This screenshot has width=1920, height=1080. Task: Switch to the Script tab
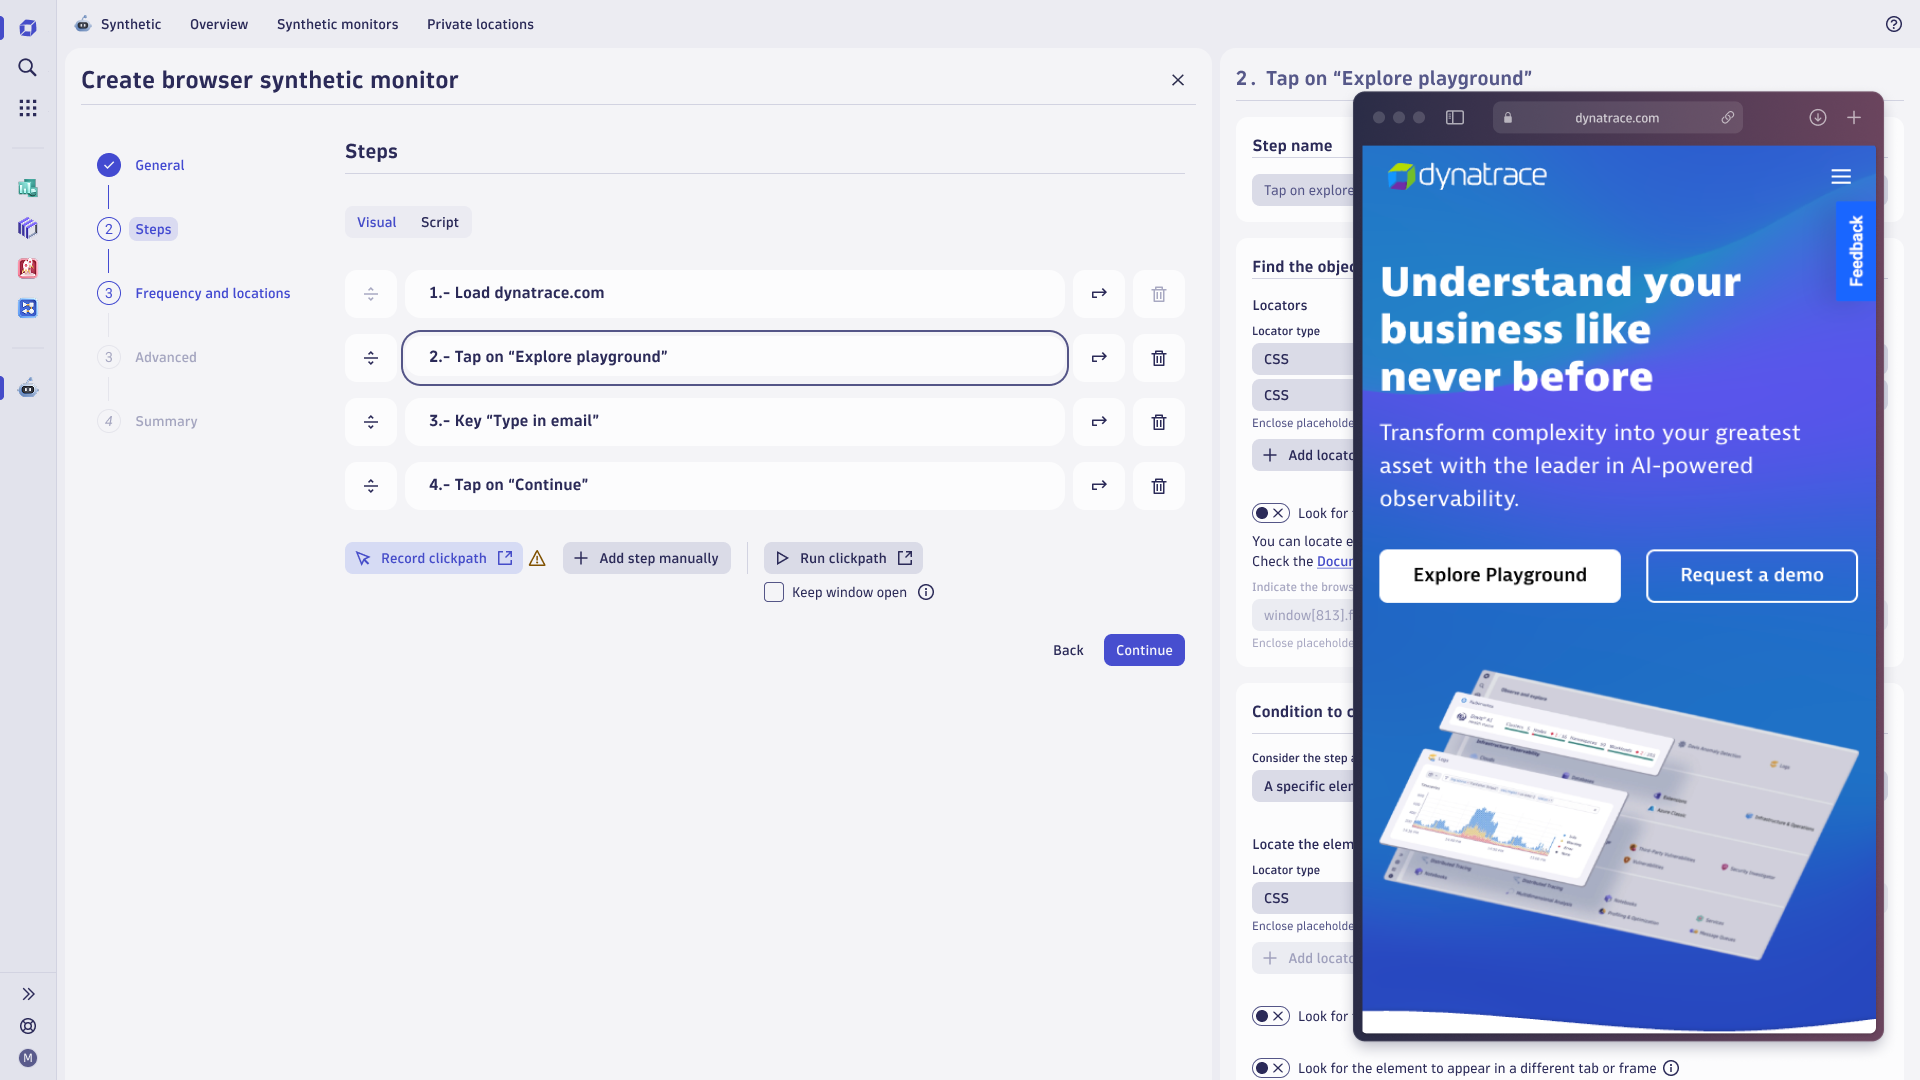pos(440,222)
